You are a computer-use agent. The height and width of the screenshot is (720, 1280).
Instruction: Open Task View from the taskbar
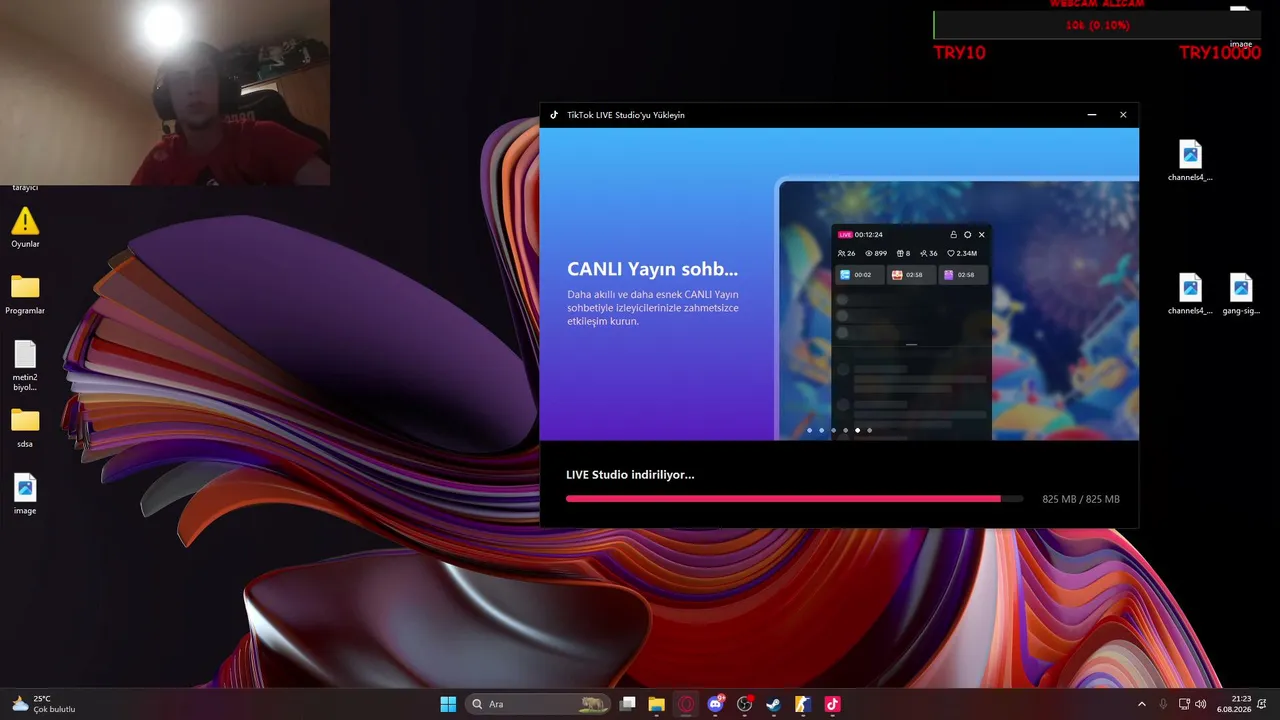628,704
